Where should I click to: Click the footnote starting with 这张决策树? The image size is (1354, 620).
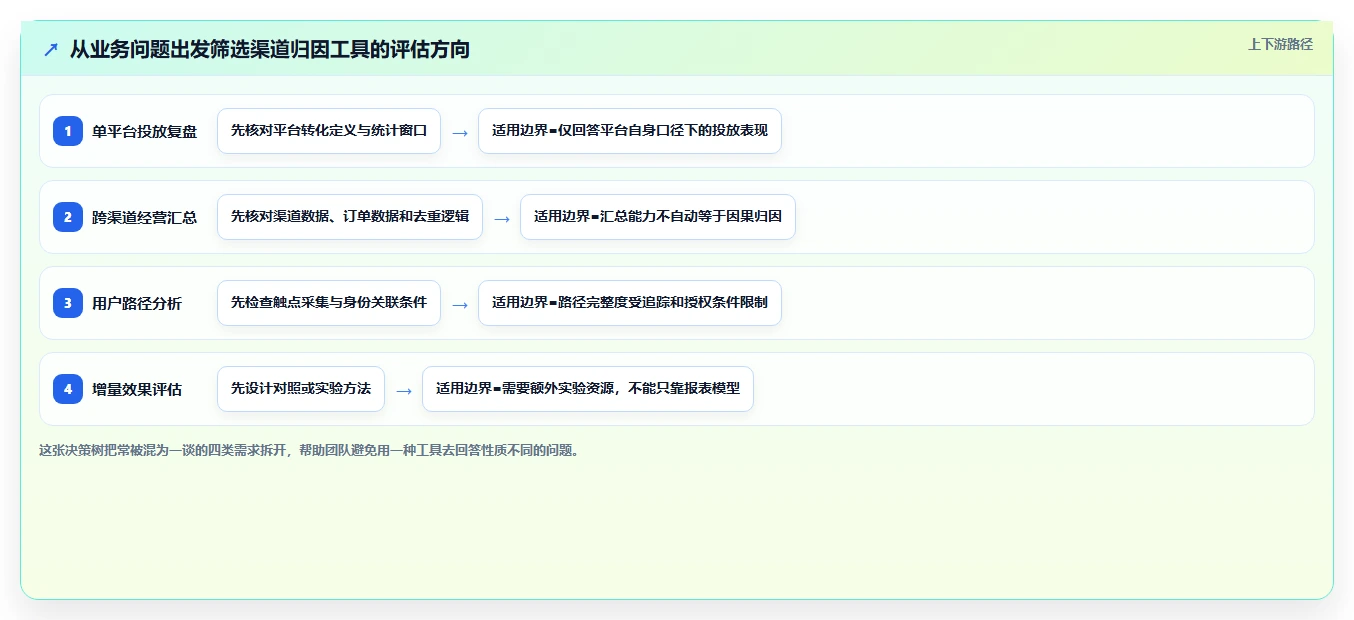309,450
